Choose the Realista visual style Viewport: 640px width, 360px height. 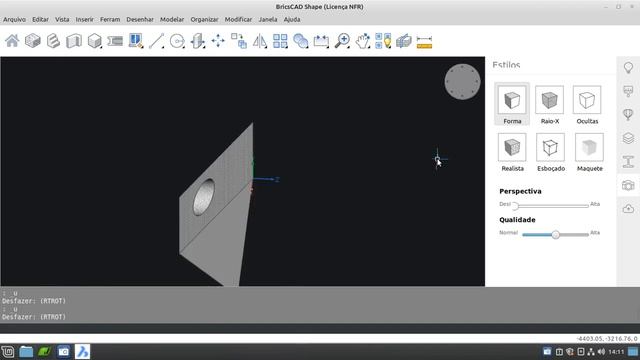(512, 151)
